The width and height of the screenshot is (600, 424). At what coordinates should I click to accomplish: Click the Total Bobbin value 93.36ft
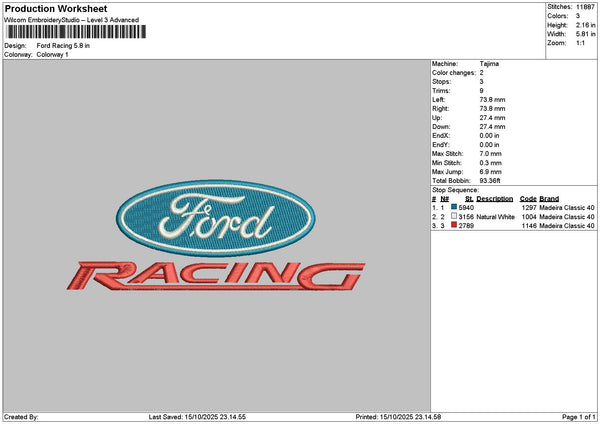click(494, 180)
